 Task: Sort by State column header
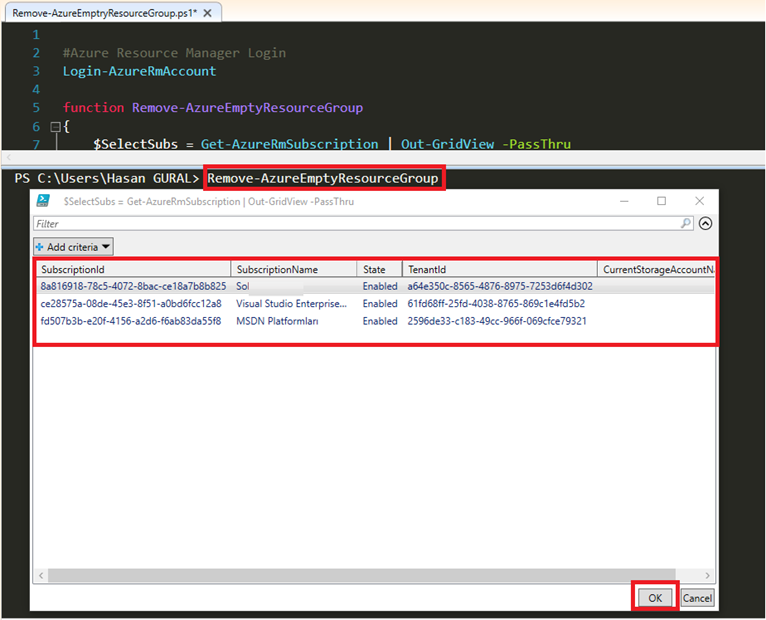coord(380,269)
